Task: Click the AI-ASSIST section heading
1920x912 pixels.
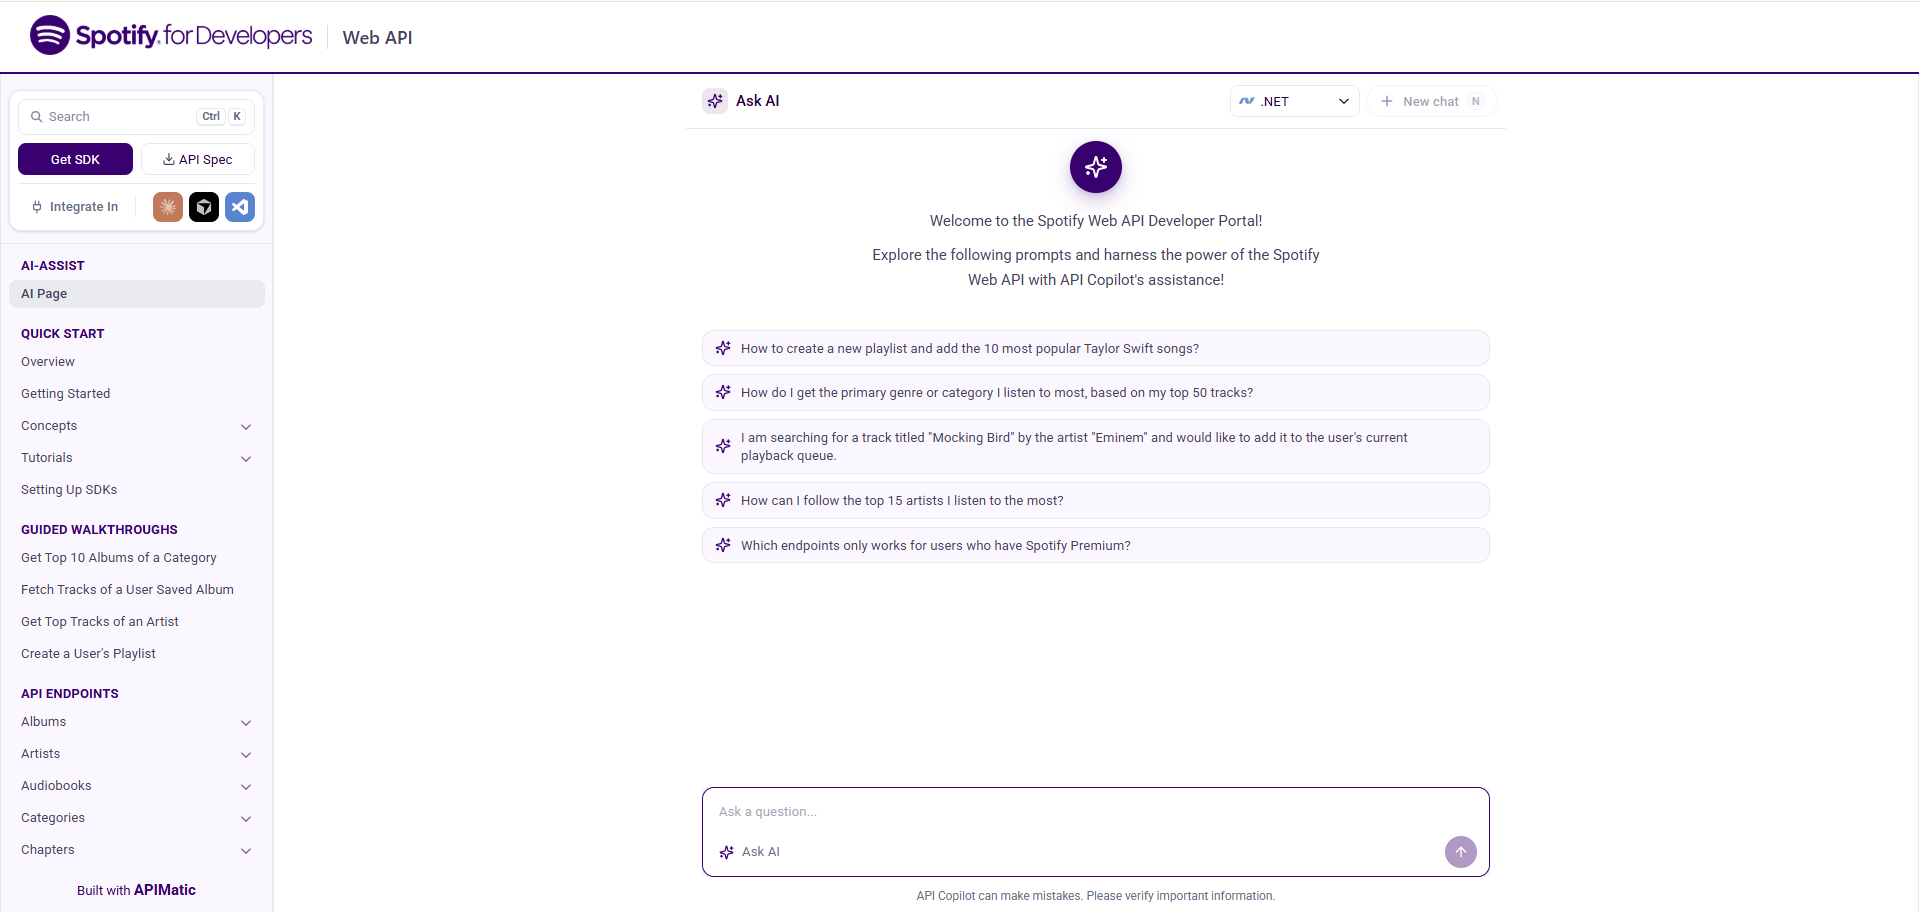Action: [x=53, y=266]
